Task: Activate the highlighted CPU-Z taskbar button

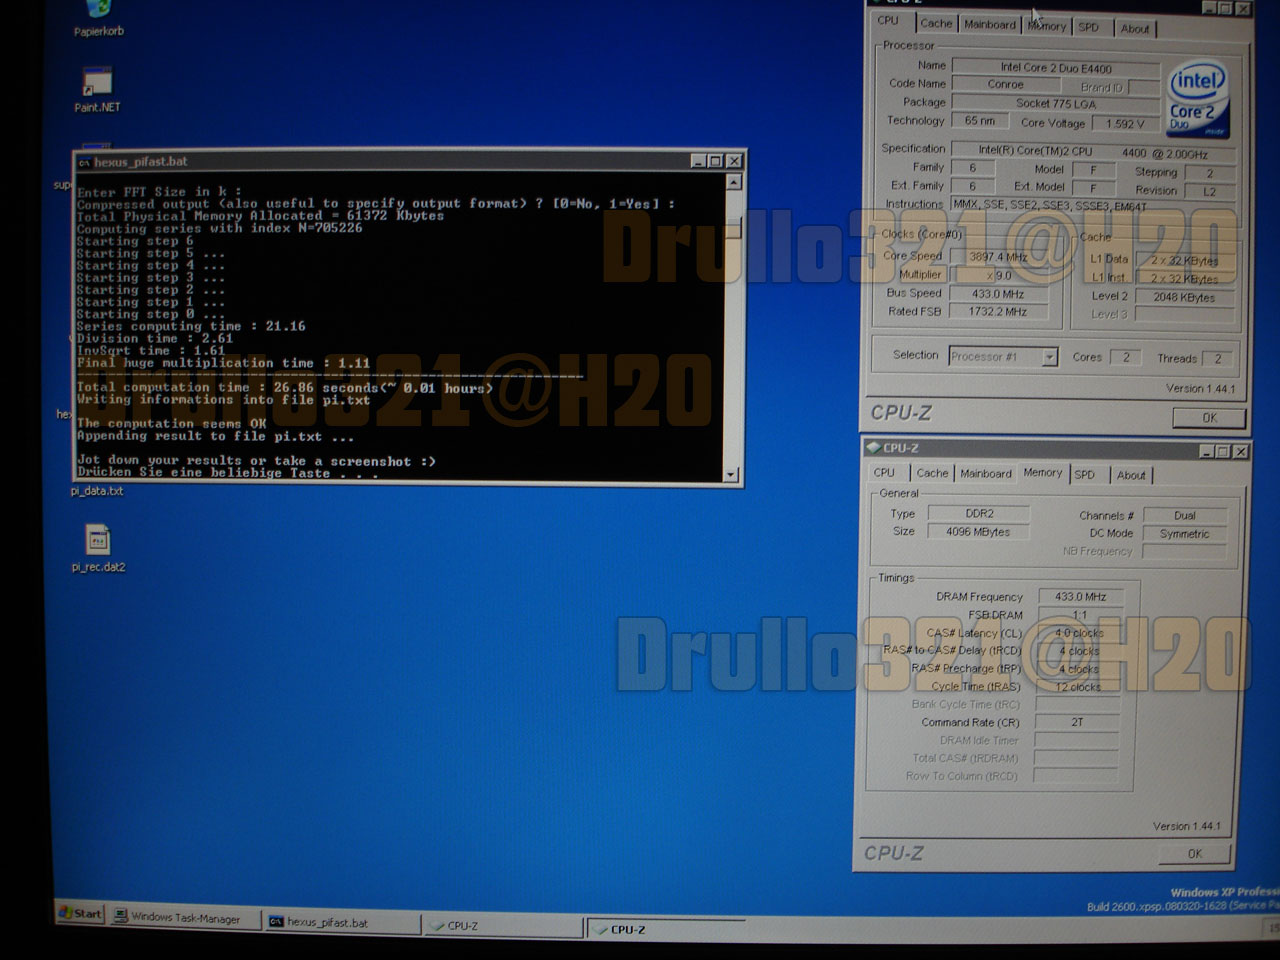Action: [665, 929]
